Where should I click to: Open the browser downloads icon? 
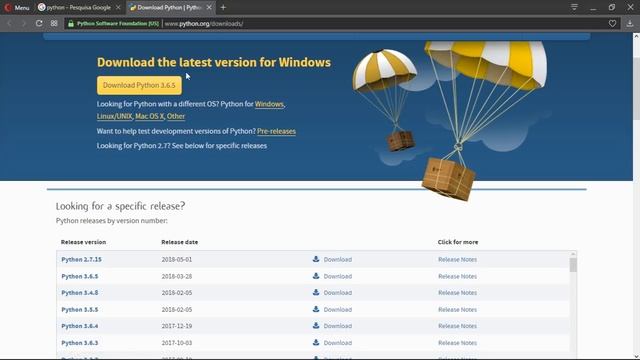(x=630, y=24)
